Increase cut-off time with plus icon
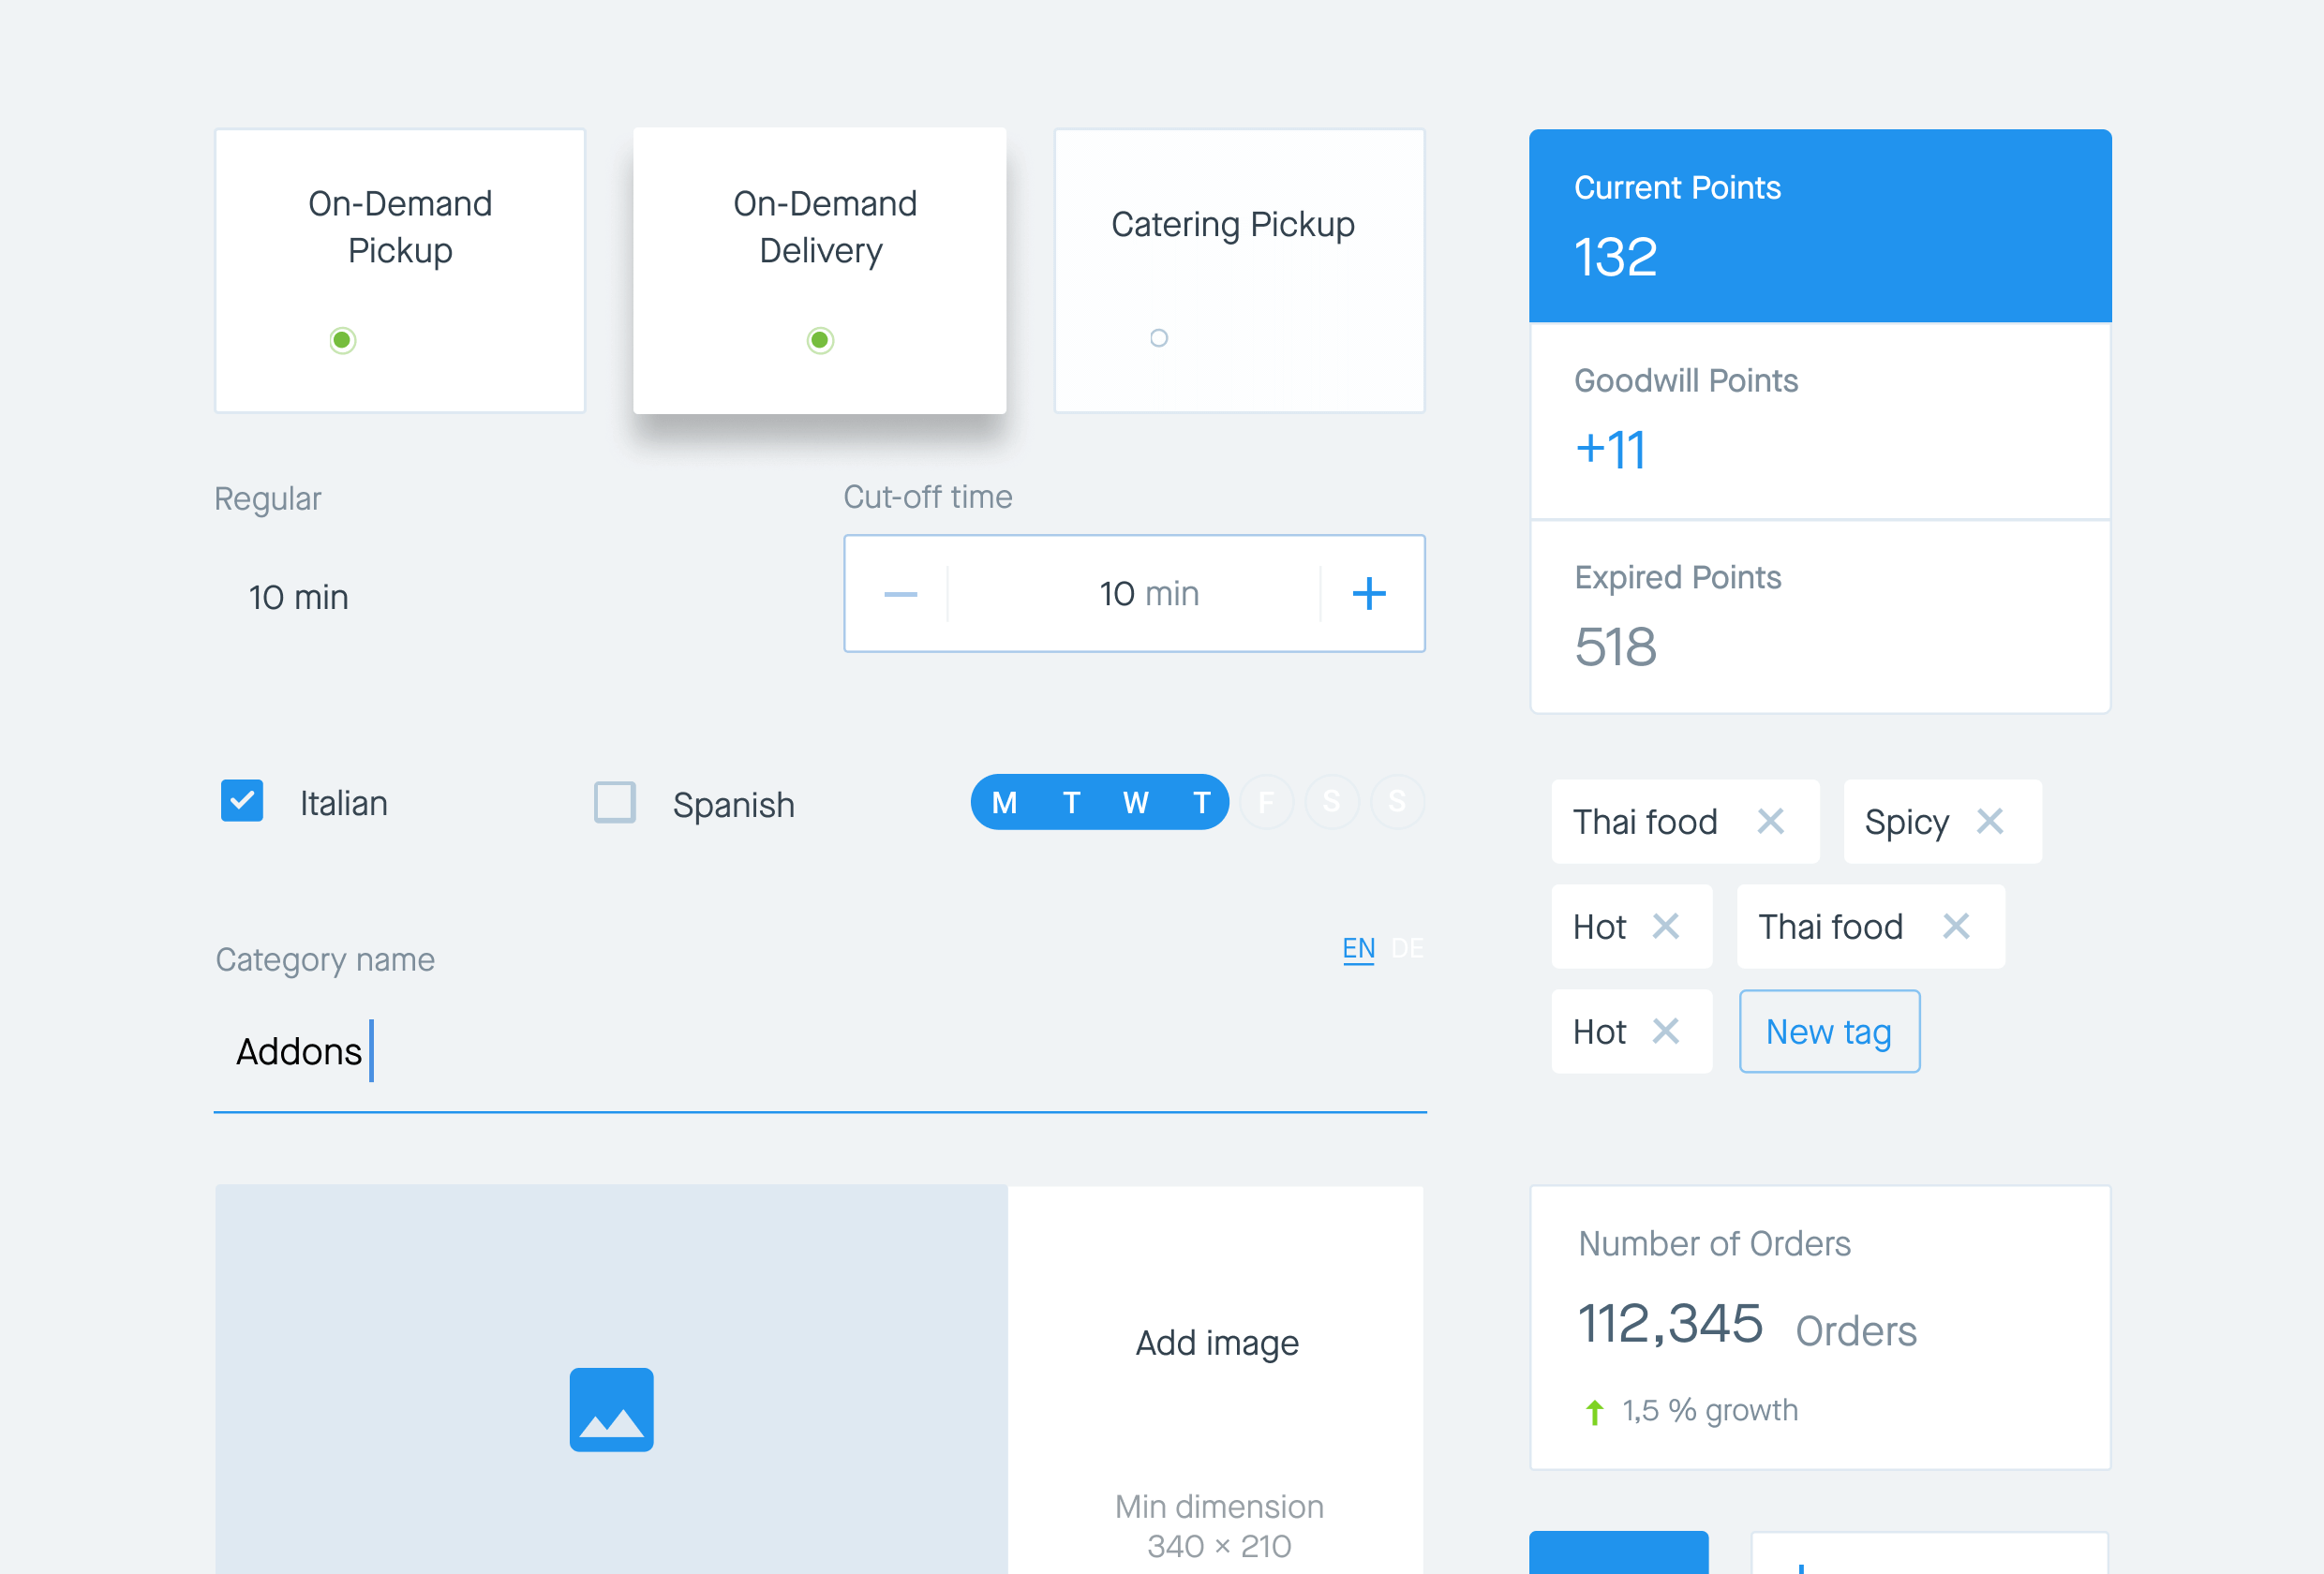2324x1574 pixels. 1368,594
